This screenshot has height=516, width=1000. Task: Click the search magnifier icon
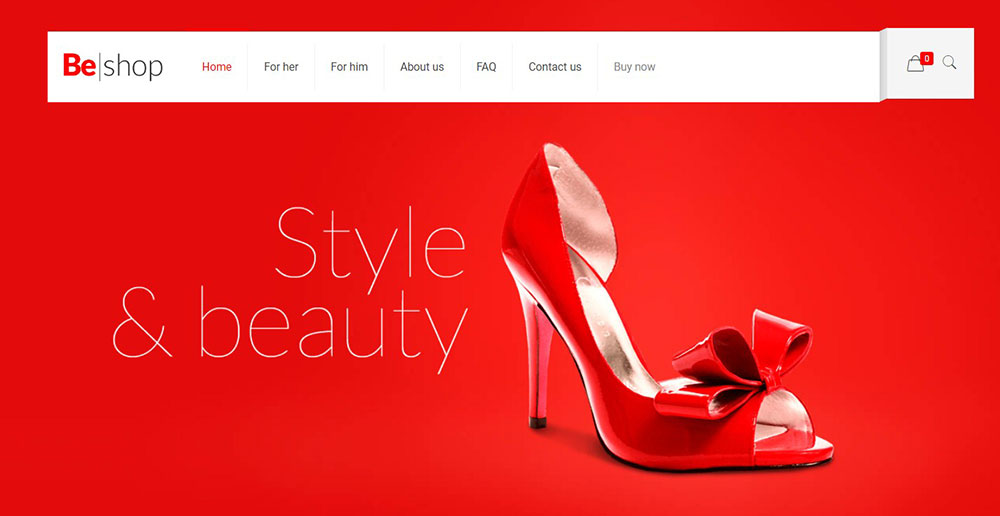pos(949,63)
